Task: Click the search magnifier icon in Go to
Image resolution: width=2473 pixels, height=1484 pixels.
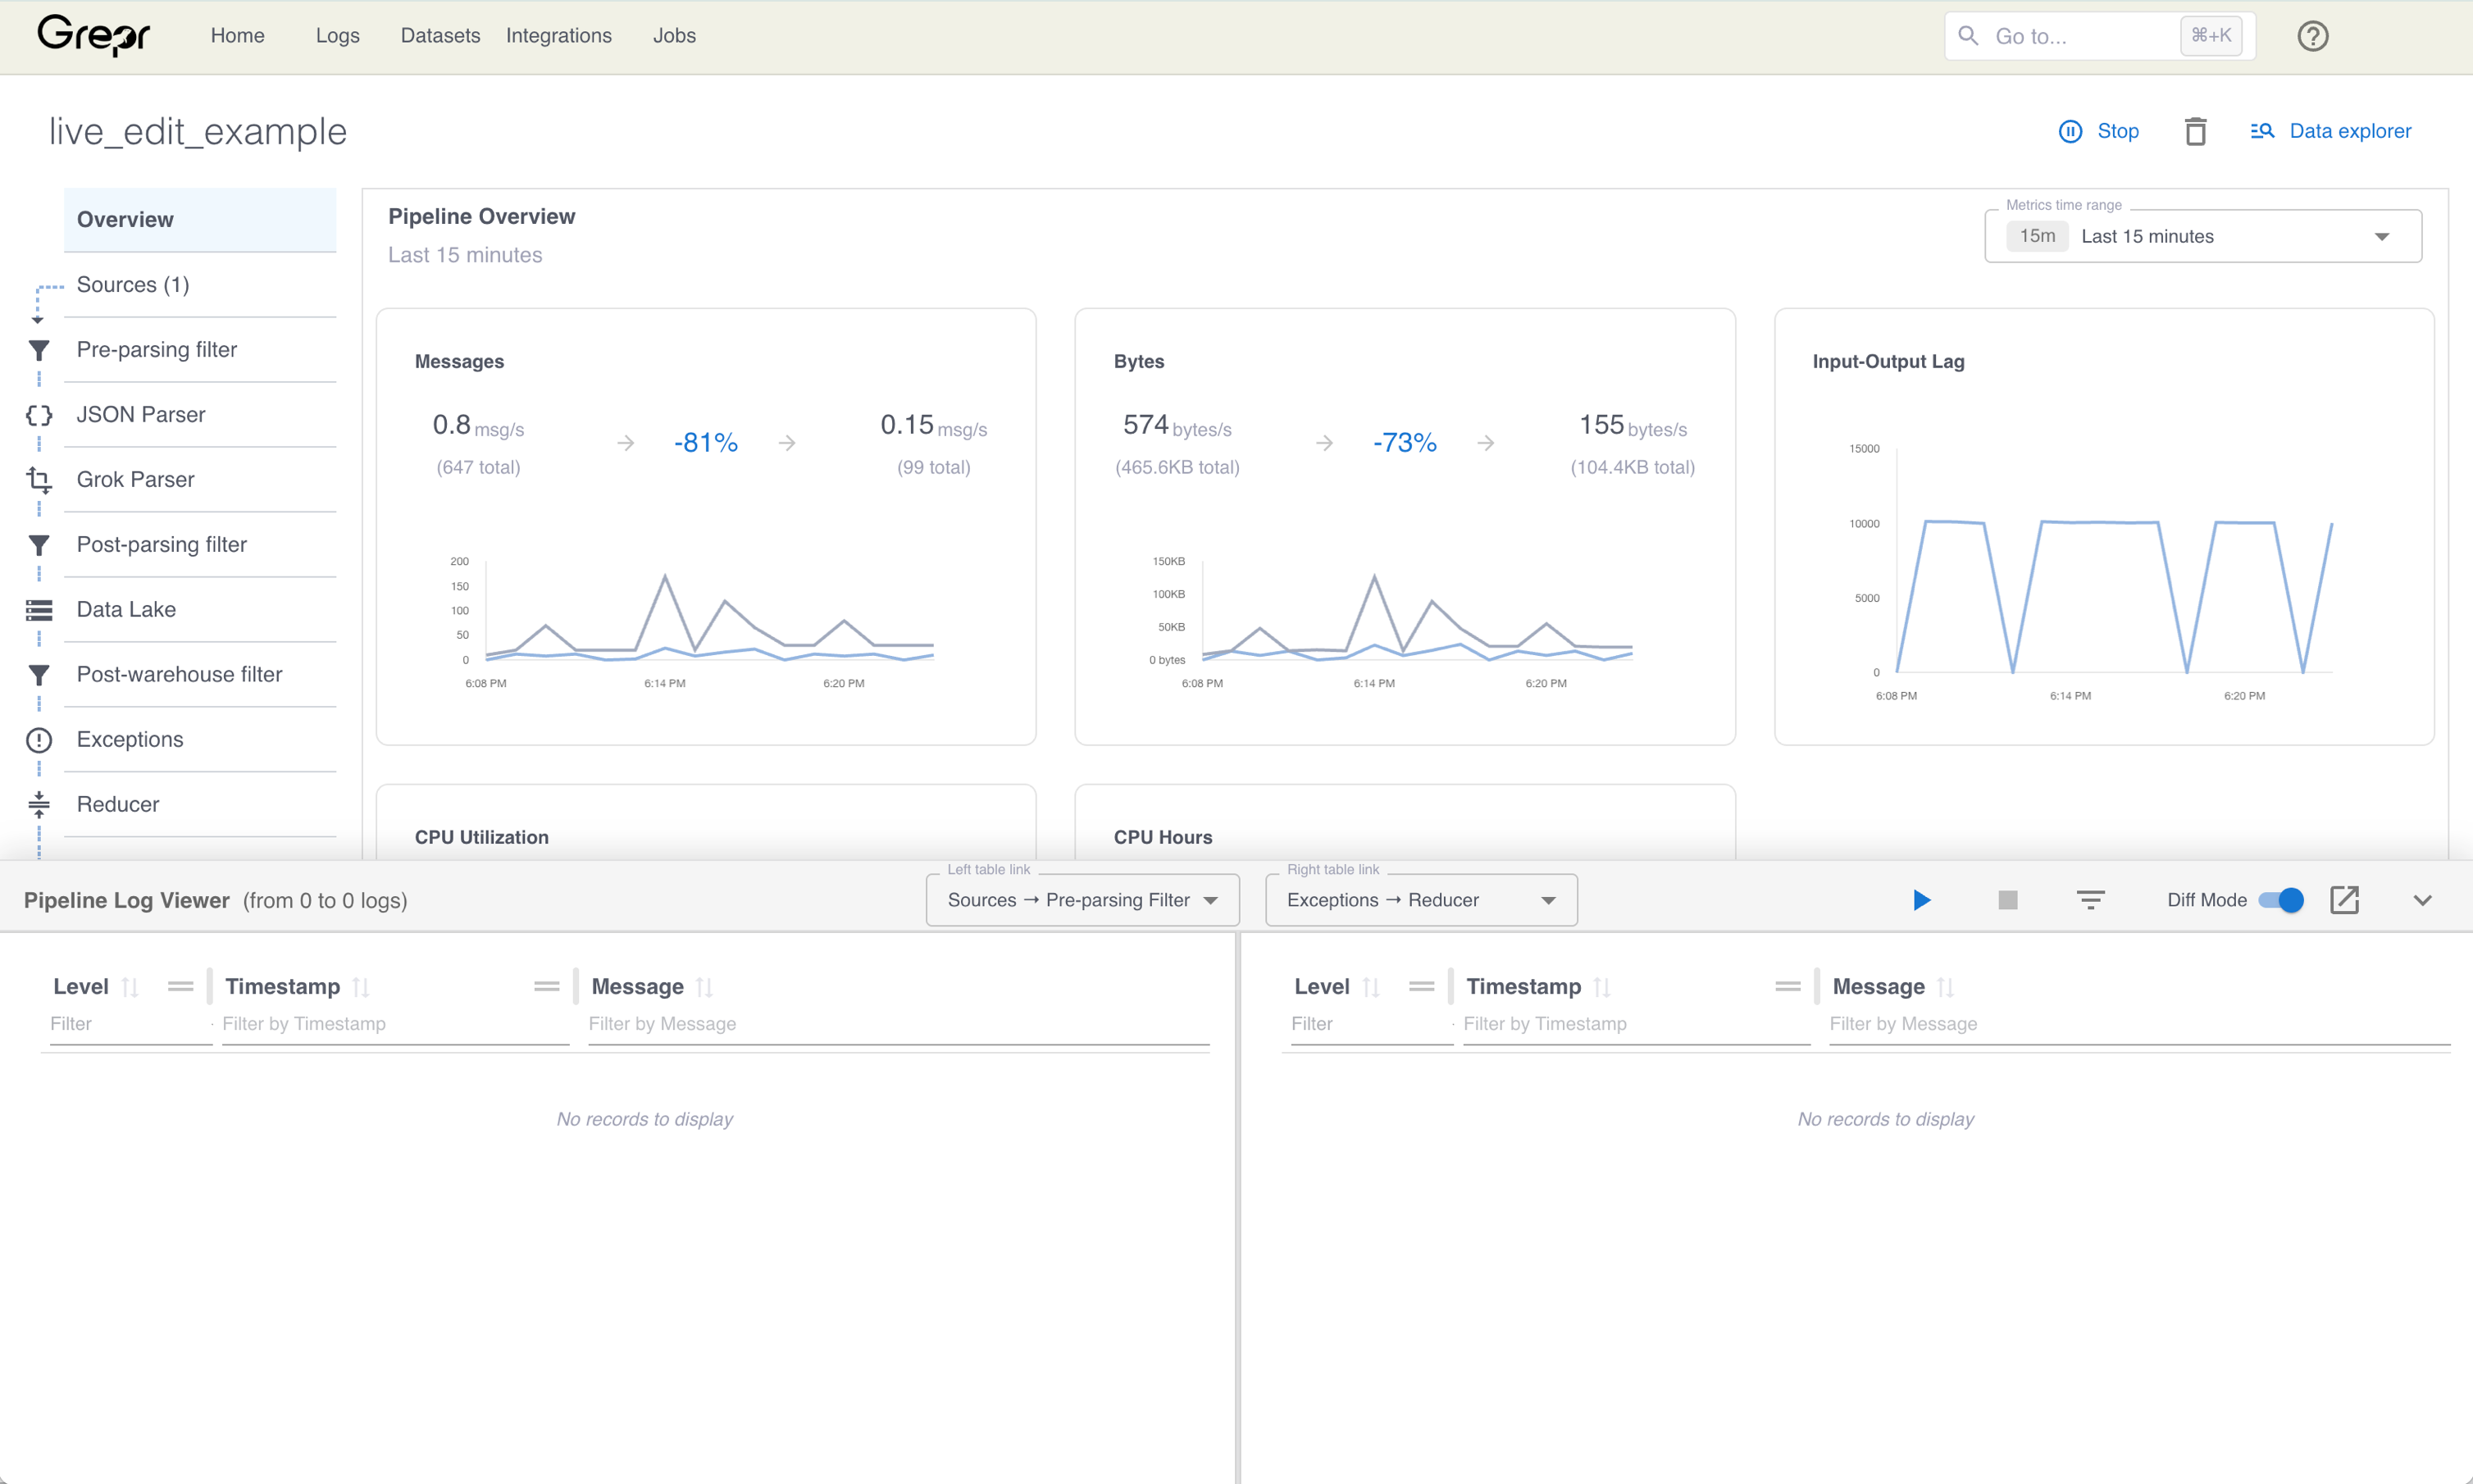Action: point(1967,36)
